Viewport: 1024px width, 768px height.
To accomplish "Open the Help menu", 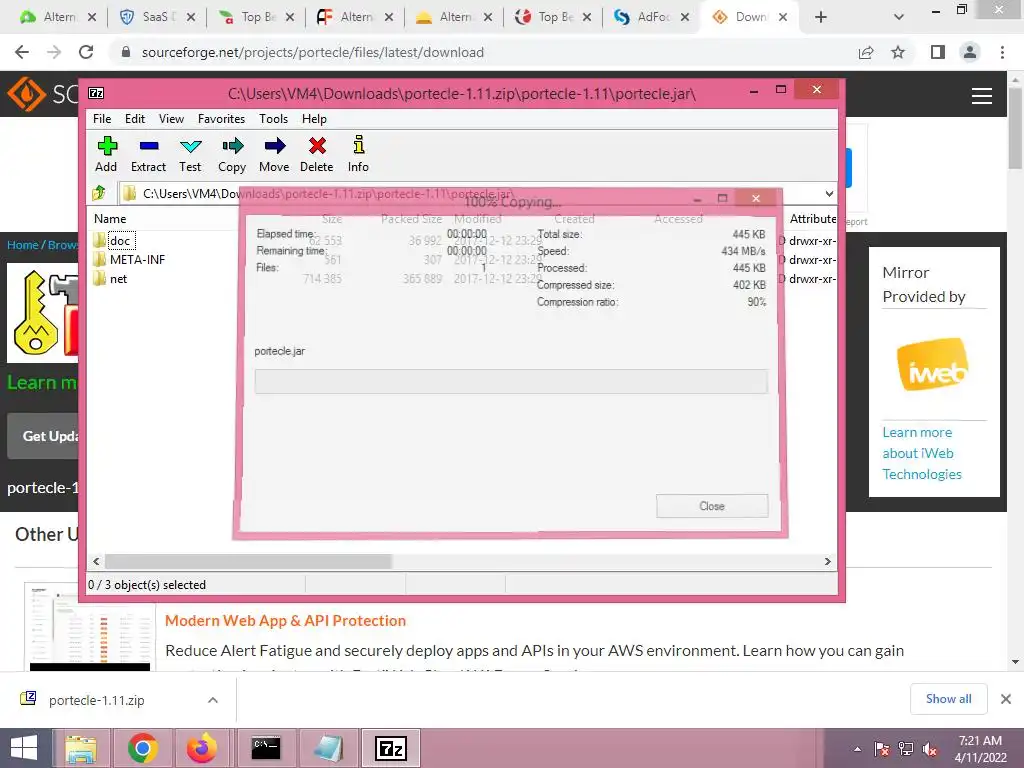I will [x=314, y=119].
